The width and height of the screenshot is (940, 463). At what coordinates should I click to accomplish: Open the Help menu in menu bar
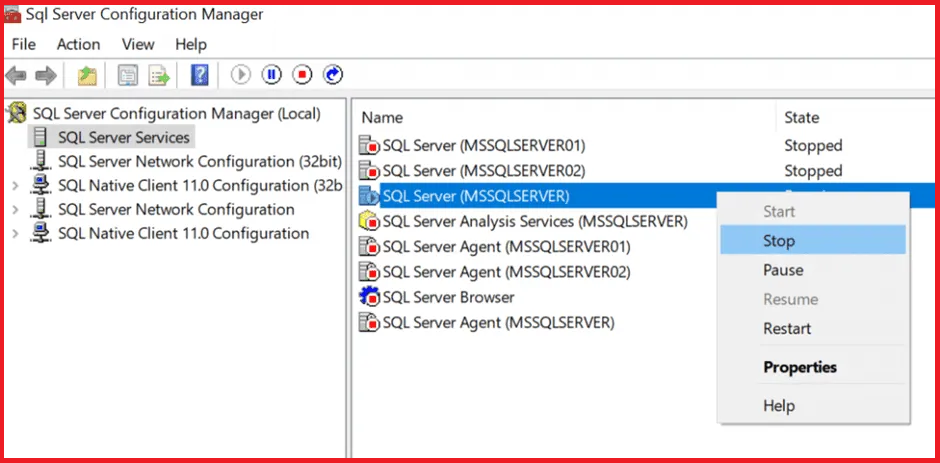(191, 44)
